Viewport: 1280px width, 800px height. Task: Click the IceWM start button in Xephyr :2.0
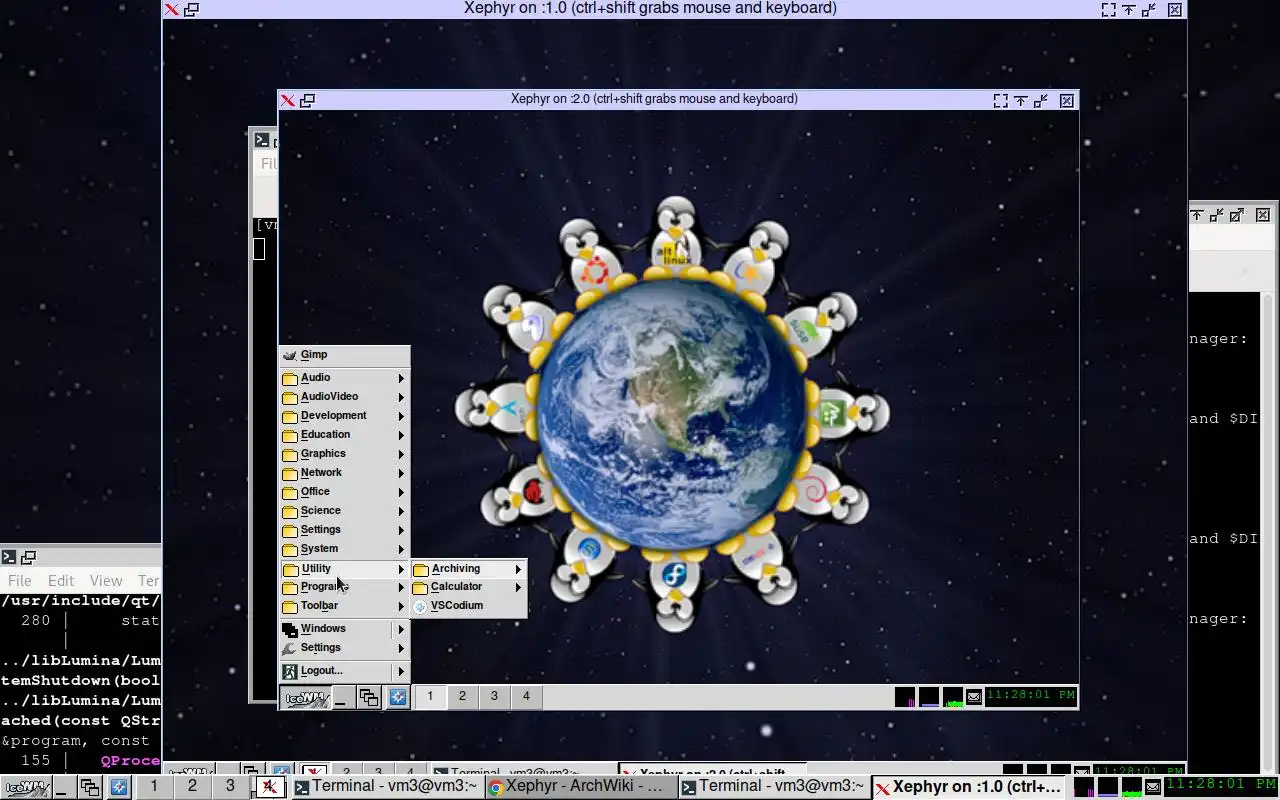pos(306,697)
